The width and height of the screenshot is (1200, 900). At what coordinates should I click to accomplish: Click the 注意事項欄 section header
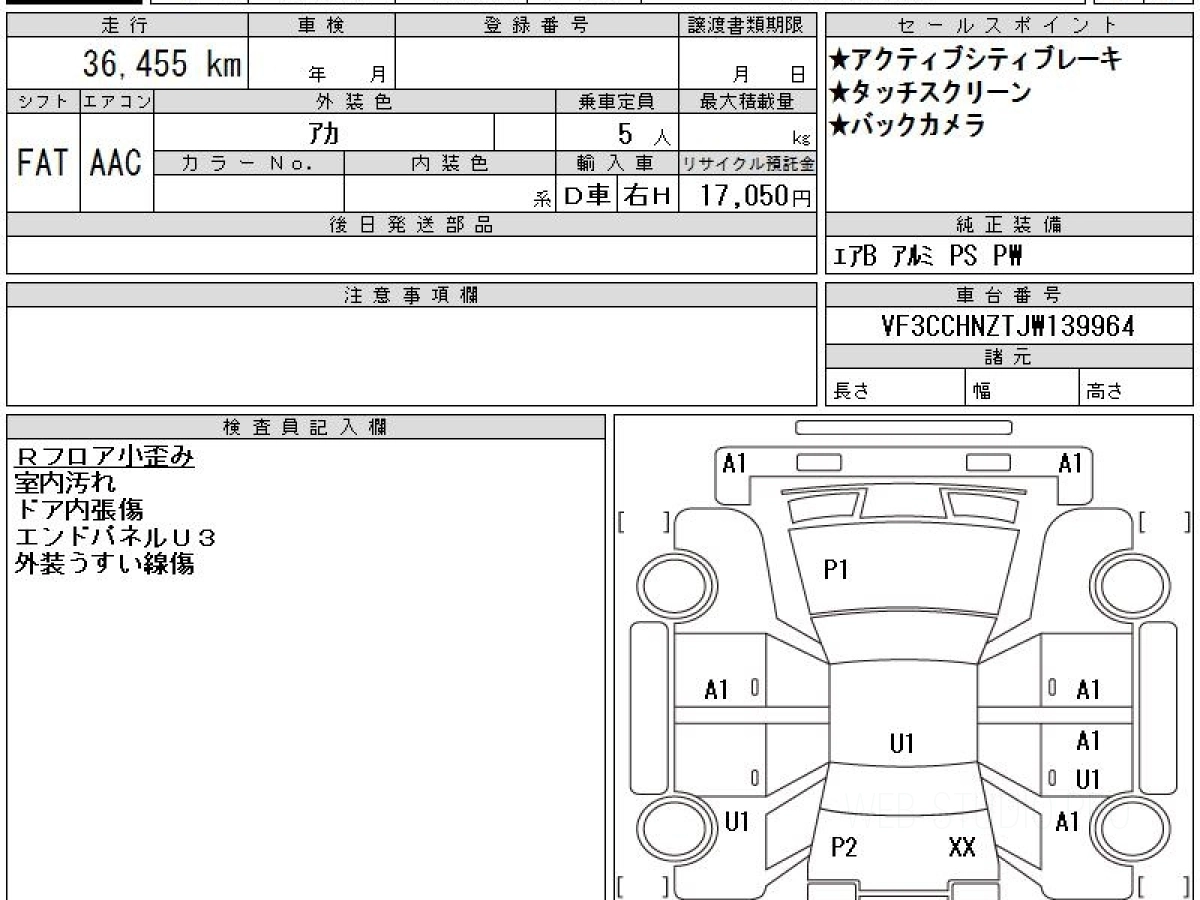pos(411,295)
